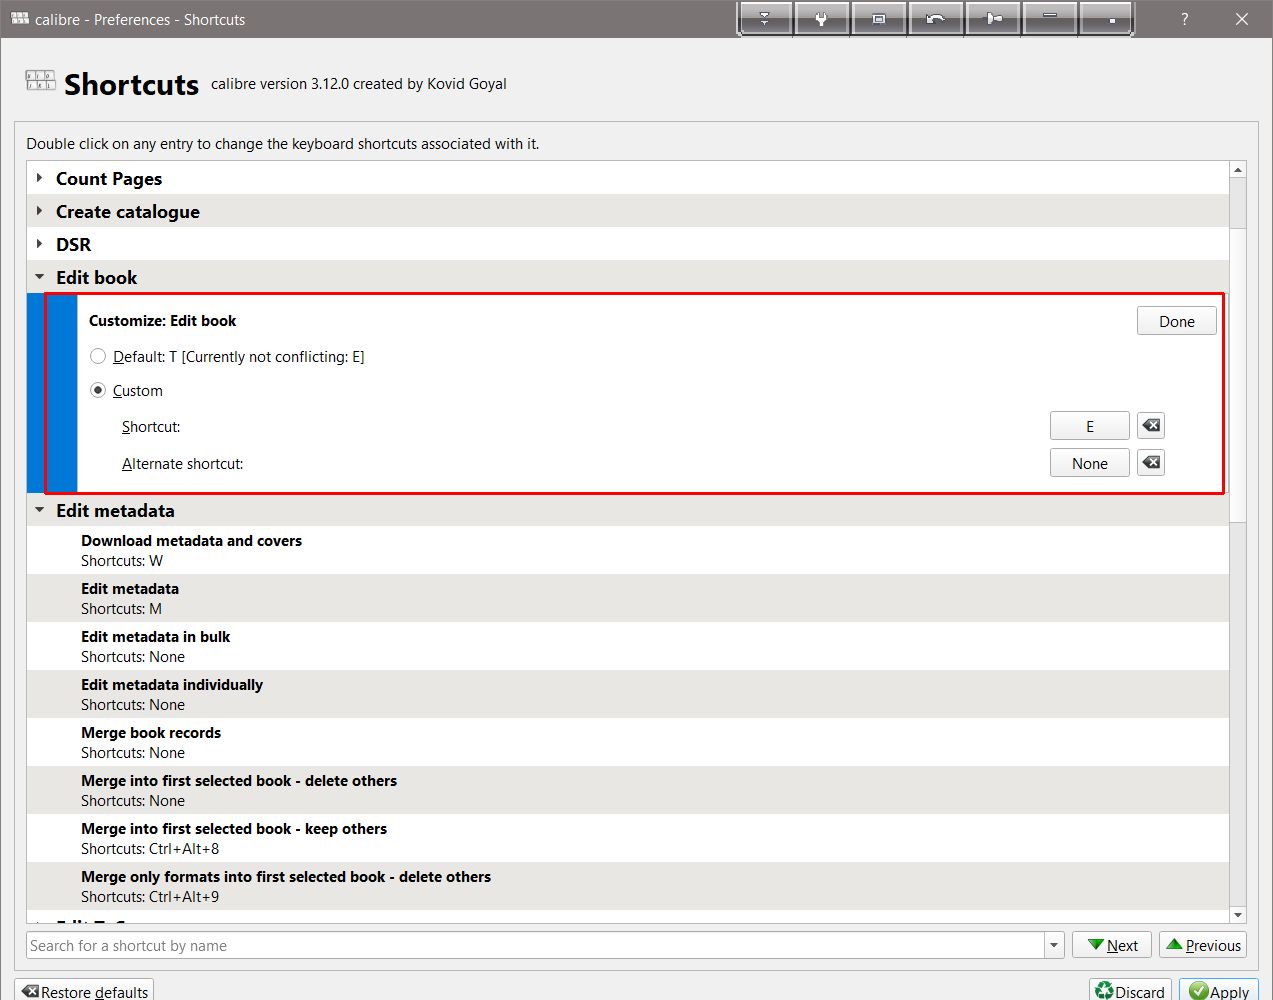Click Restore defaults button
The width and height of the screenshot is (1273, 1000).
click(84, 990)
